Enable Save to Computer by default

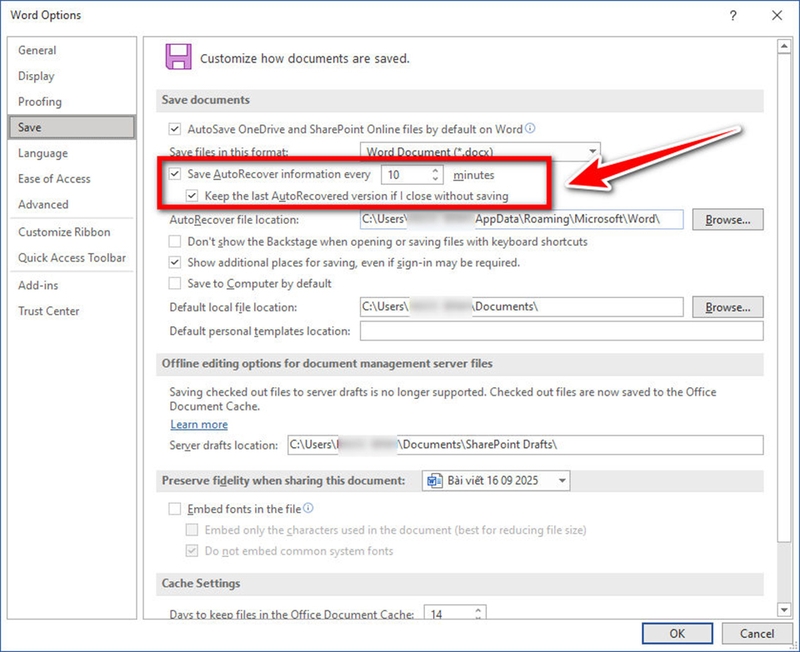point(174,283)
